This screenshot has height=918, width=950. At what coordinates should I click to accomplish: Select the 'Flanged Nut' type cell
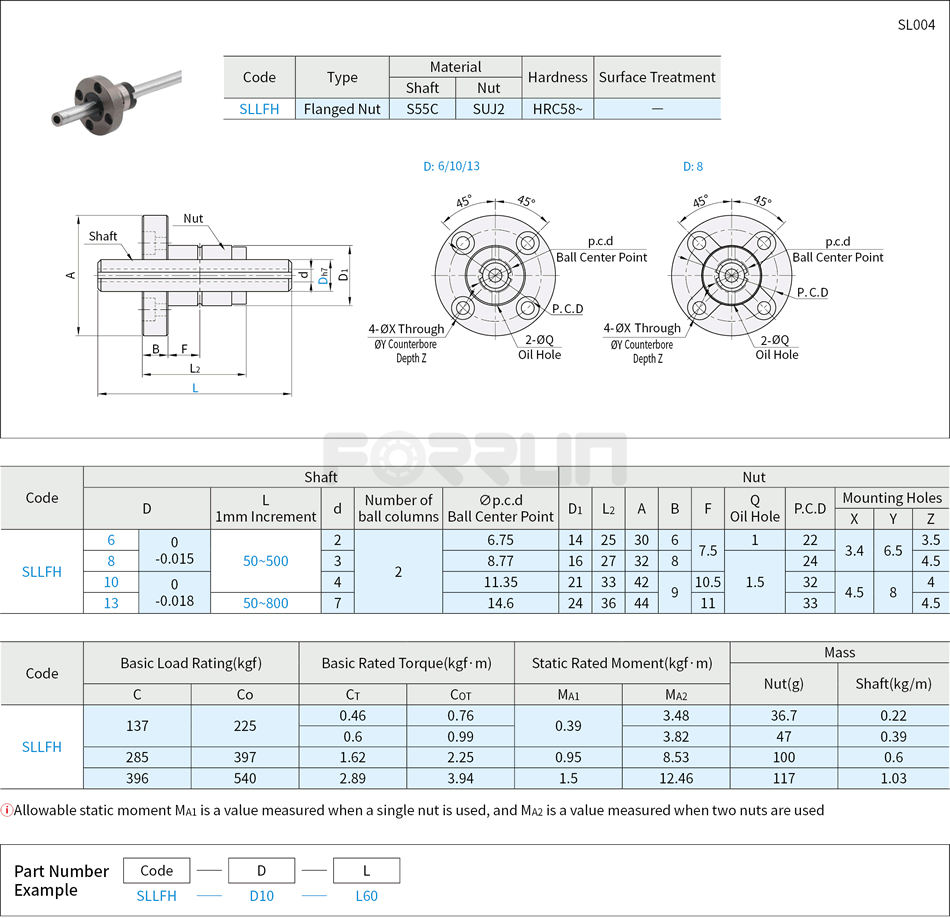342,109
